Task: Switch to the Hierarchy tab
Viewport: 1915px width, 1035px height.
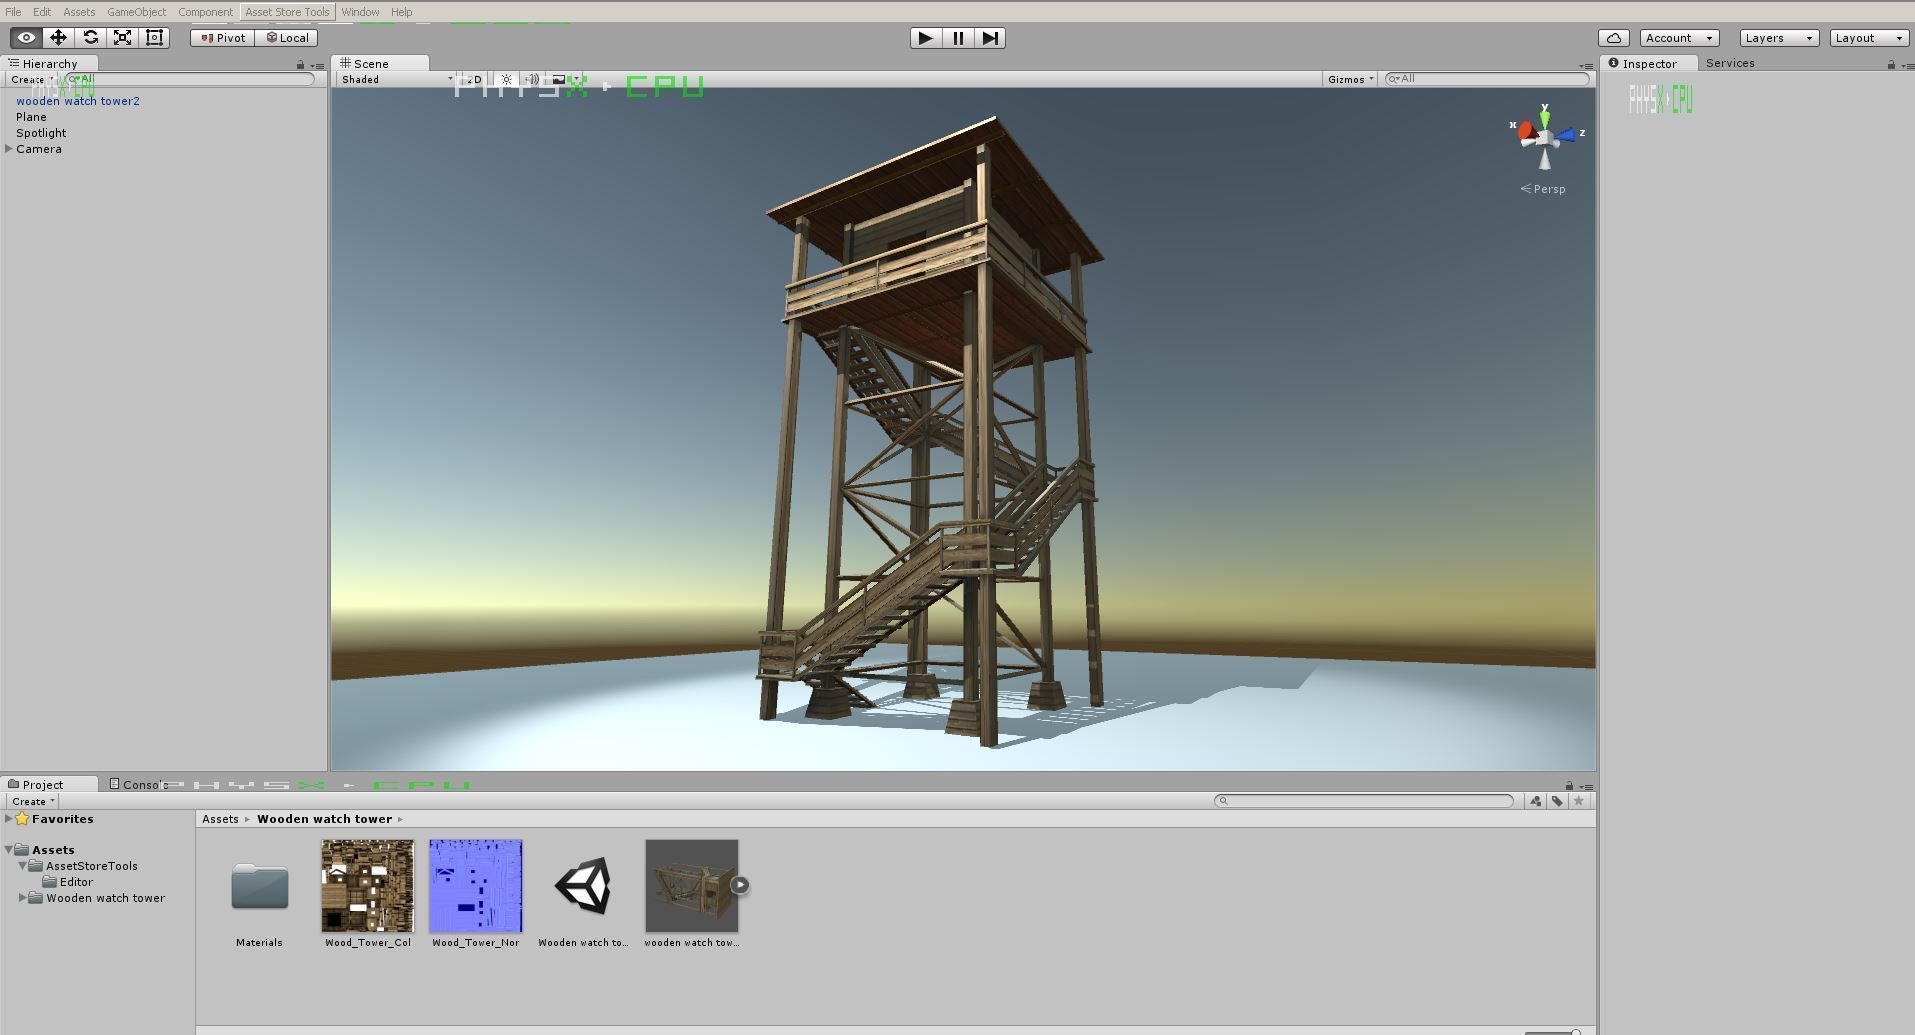Action: pyautogui.click(x=49, y=63)
